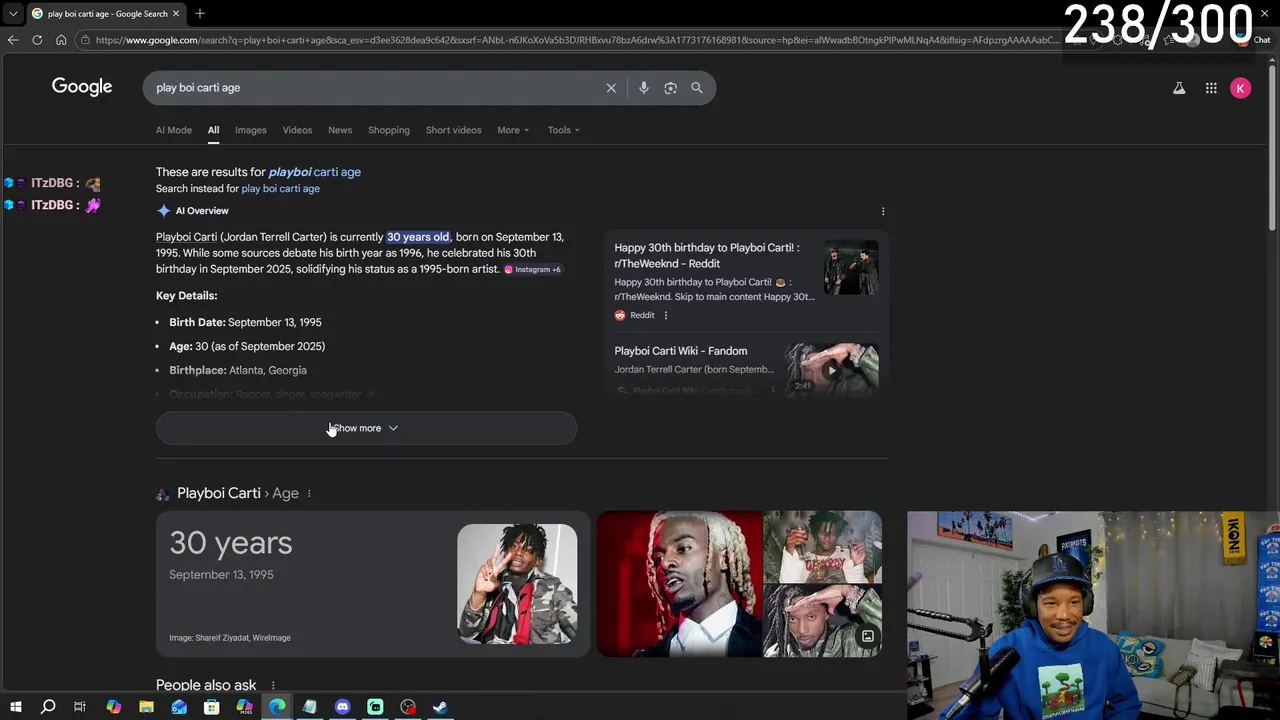Click the Google logo
Image resolution: width=1280 pixels, height=720 pixels.
click(x=82, y=87)
